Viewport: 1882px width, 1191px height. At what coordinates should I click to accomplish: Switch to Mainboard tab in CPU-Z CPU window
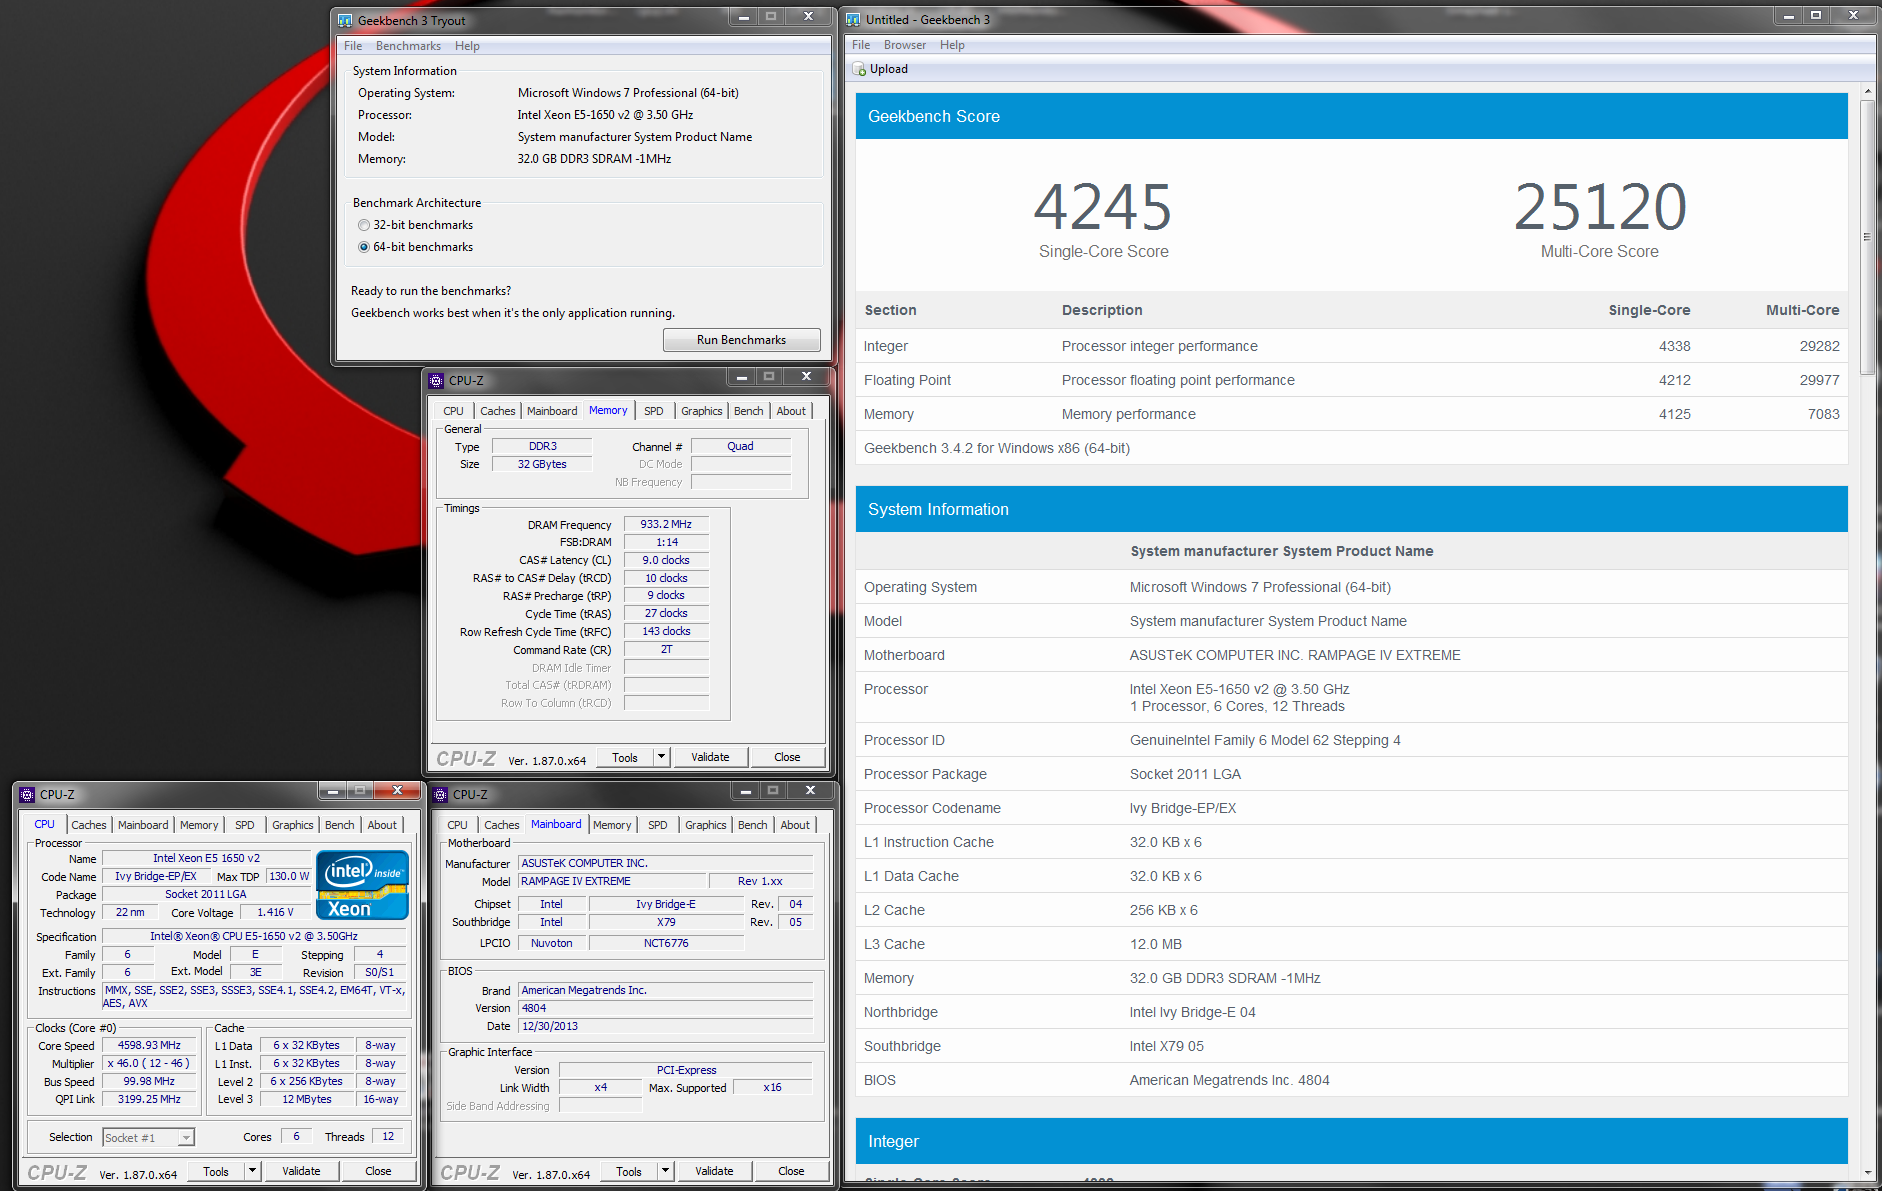coord(143,825)
